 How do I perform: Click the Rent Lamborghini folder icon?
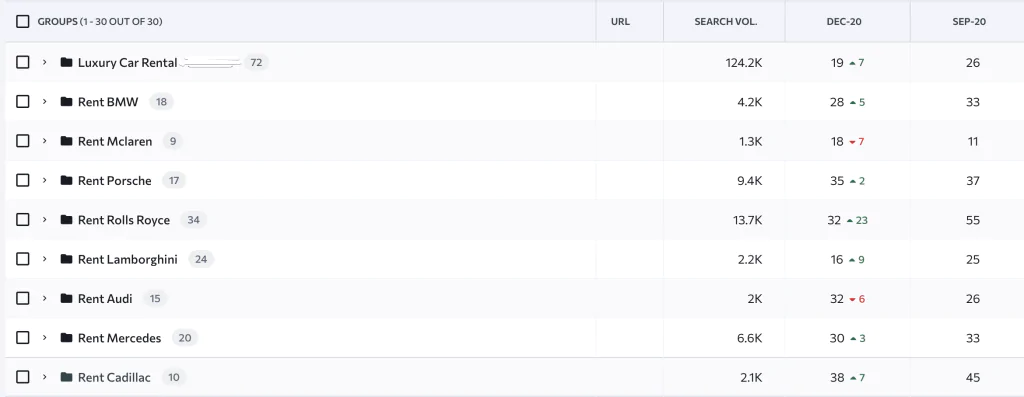[66, 259]
